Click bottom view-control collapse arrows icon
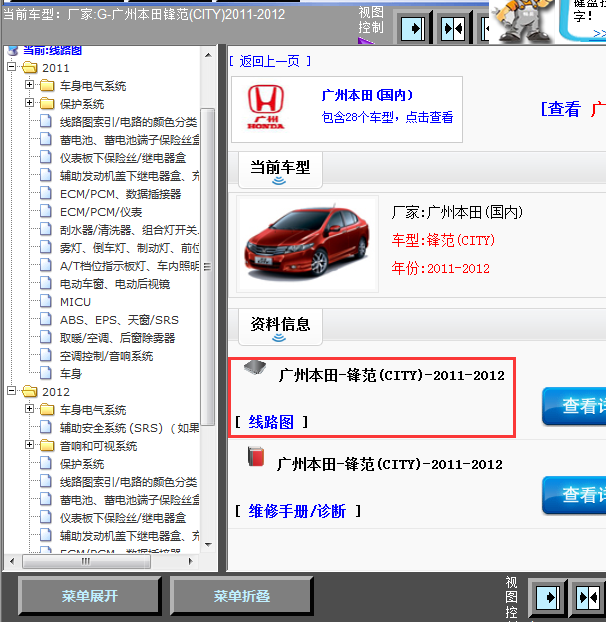 (588, 597)
